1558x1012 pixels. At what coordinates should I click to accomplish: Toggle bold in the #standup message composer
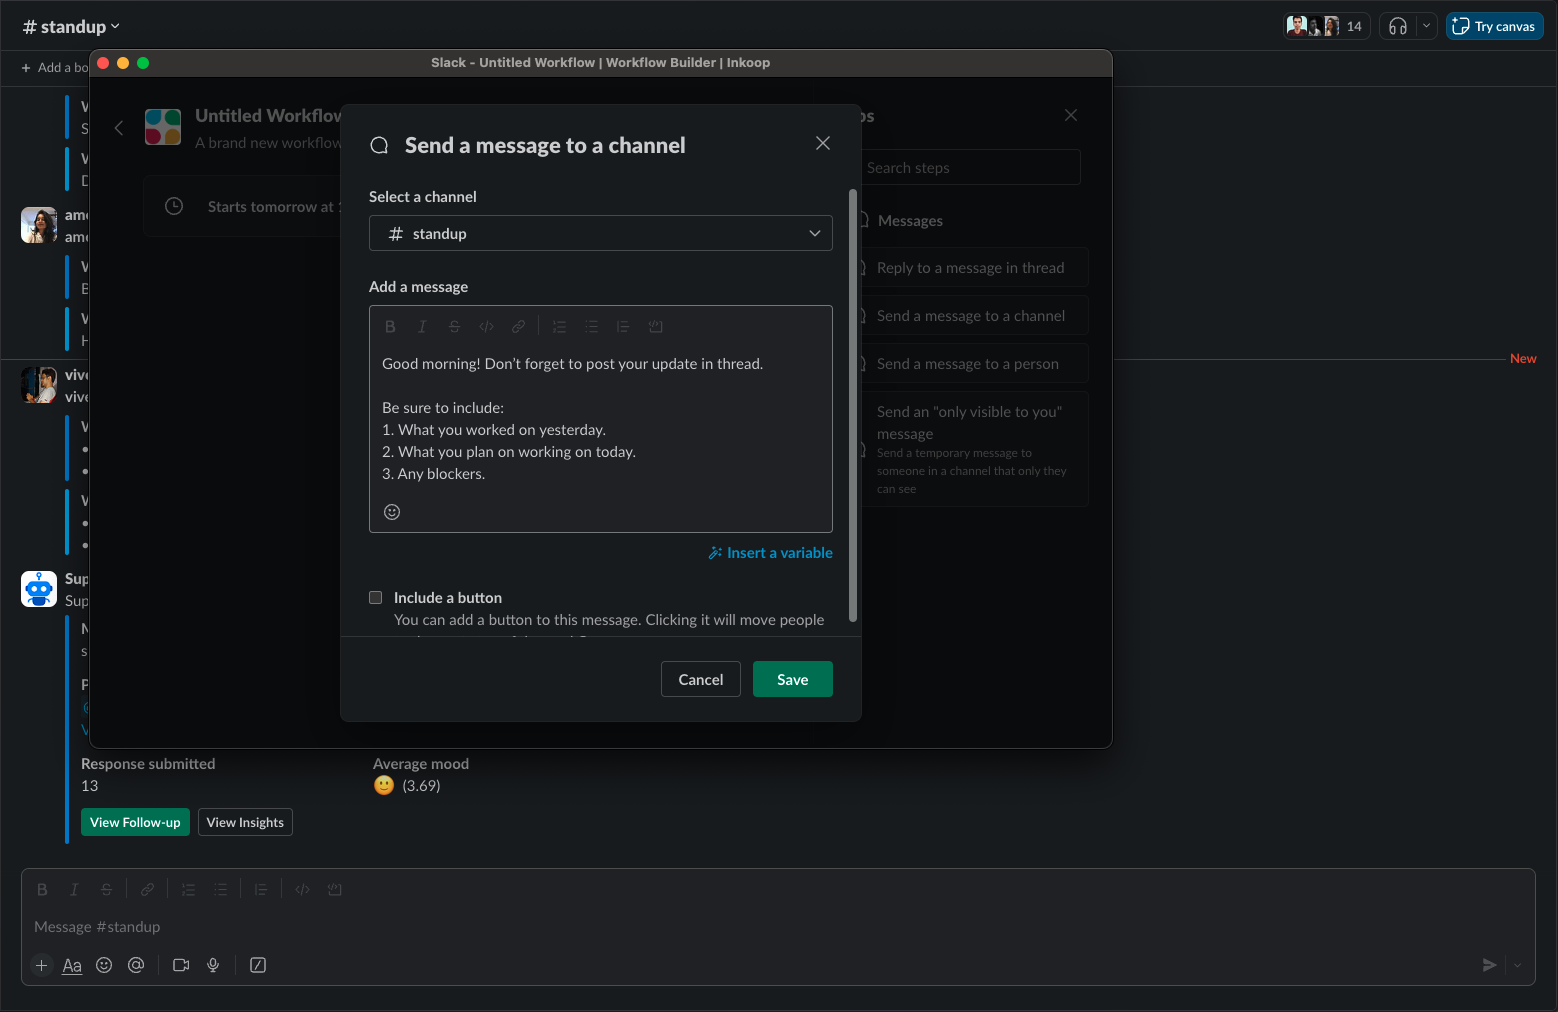[x=42, y=890]
